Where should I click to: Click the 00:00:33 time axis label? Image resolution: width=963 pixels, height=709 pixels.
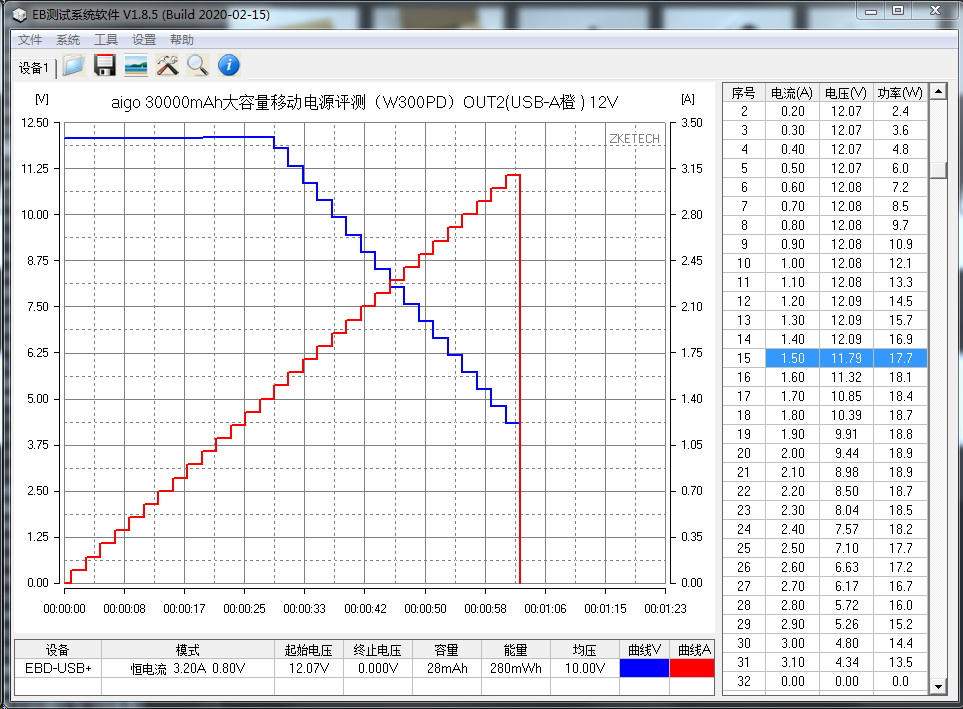point(305,609)
